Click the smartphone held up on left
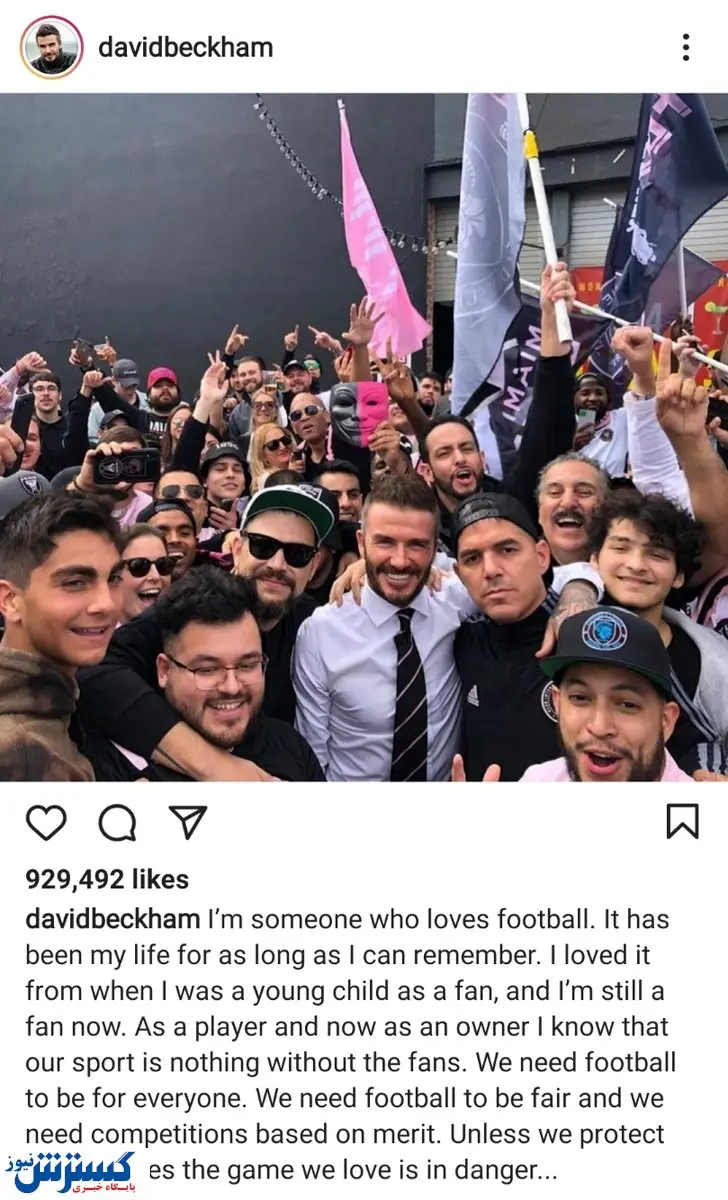This screenshot has width=728, height=1200. [x=127, y=464]
